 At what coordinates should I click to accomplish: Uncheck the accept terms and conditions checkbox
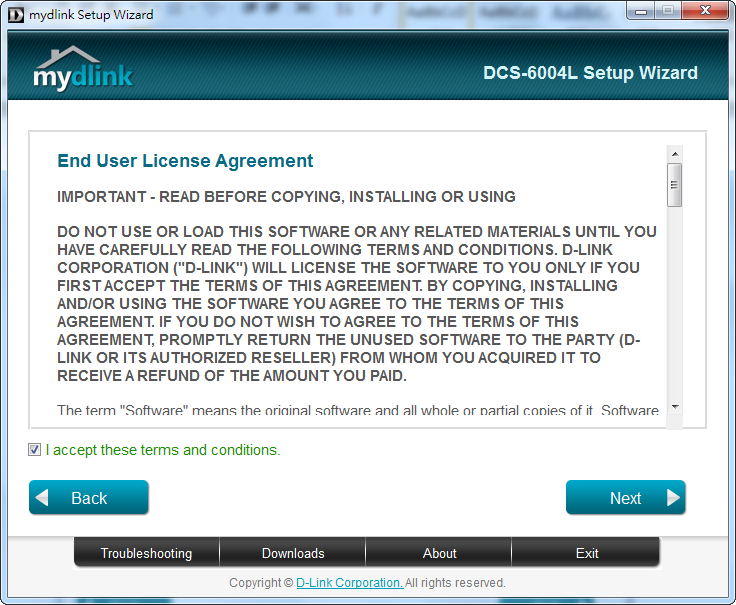35,450
